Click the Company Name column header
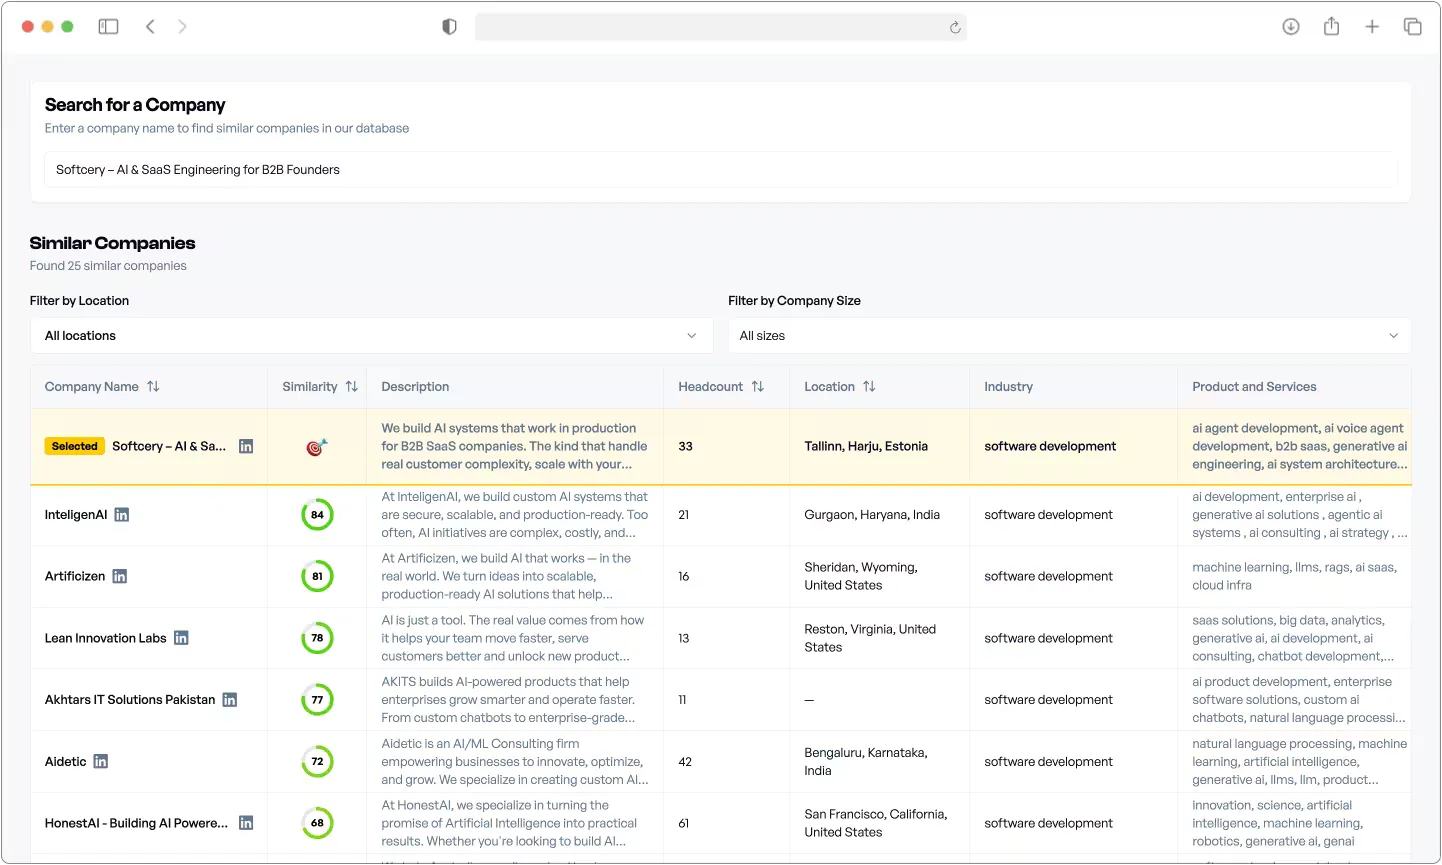 [92, 387]
